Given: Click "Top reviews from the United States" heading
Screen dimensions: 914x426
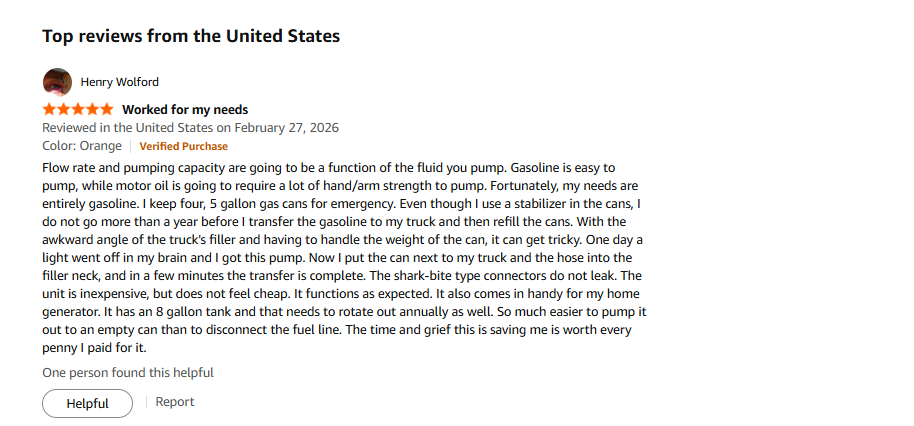Looking at the screenshot, I should click(x=191, y=36).
